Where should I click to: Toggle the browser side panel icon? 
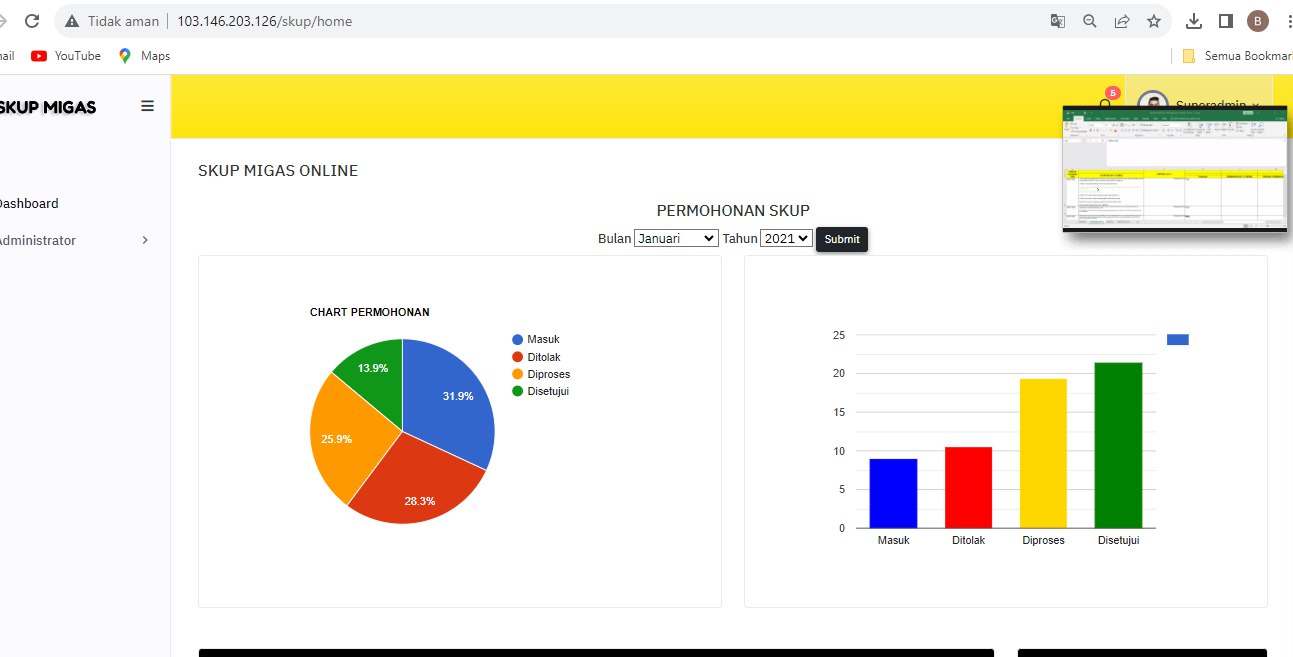(x=1225, y=21)
